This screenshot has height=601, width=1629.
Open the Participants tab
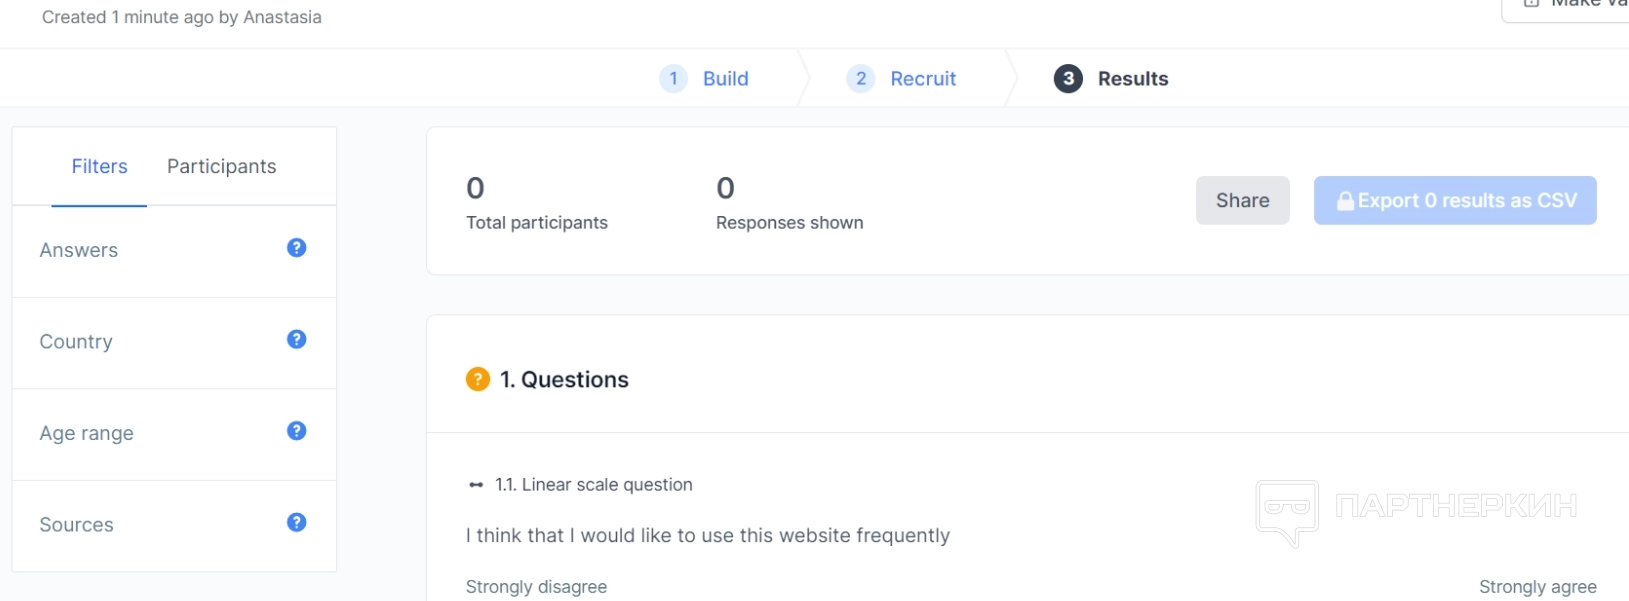(x=221, y=167)
